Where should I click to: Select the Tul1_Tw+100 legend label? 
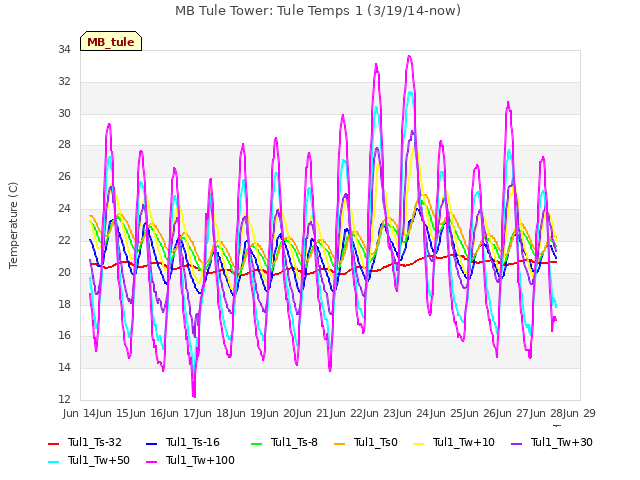pos(200,460)
